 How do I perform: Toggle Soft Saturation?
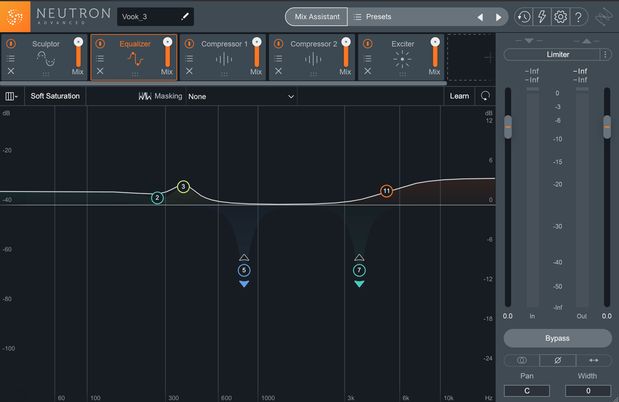point(55,96)
